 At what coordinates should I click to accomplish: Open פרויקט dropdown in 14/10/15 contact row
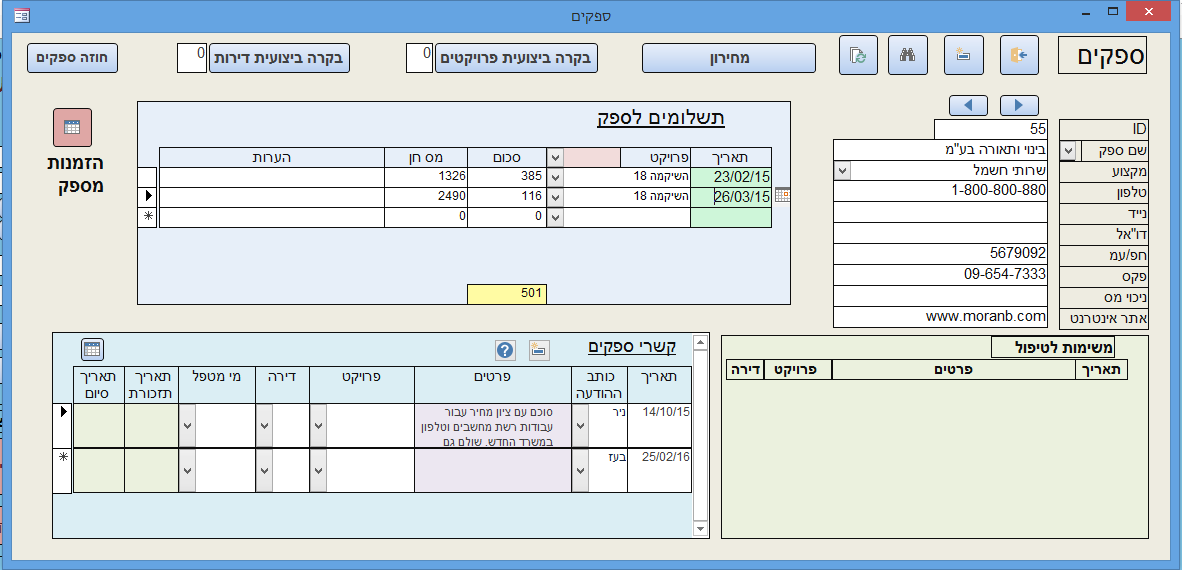tap(318, 426)
